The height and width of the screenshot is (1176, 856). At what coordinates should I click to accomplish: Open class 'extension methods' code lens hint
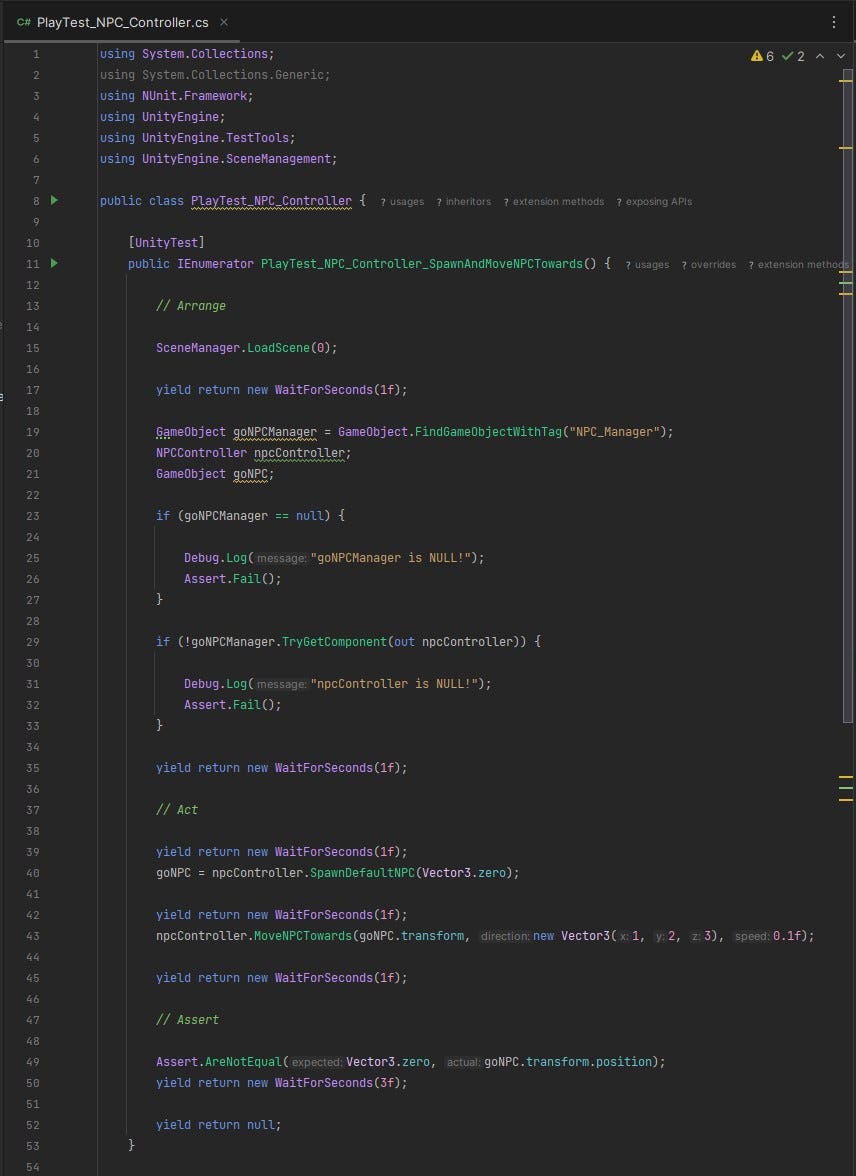coord(554,202)
